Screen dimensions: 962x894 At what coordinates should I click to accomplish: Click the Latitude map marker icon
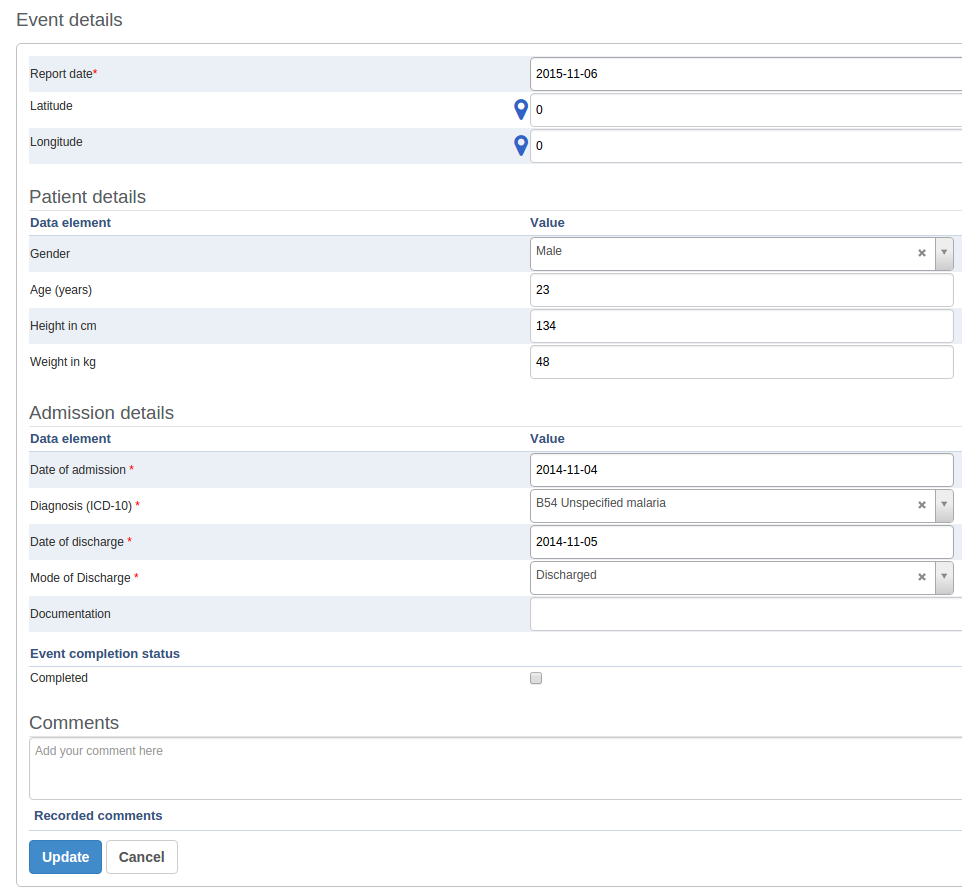(520, 110)
